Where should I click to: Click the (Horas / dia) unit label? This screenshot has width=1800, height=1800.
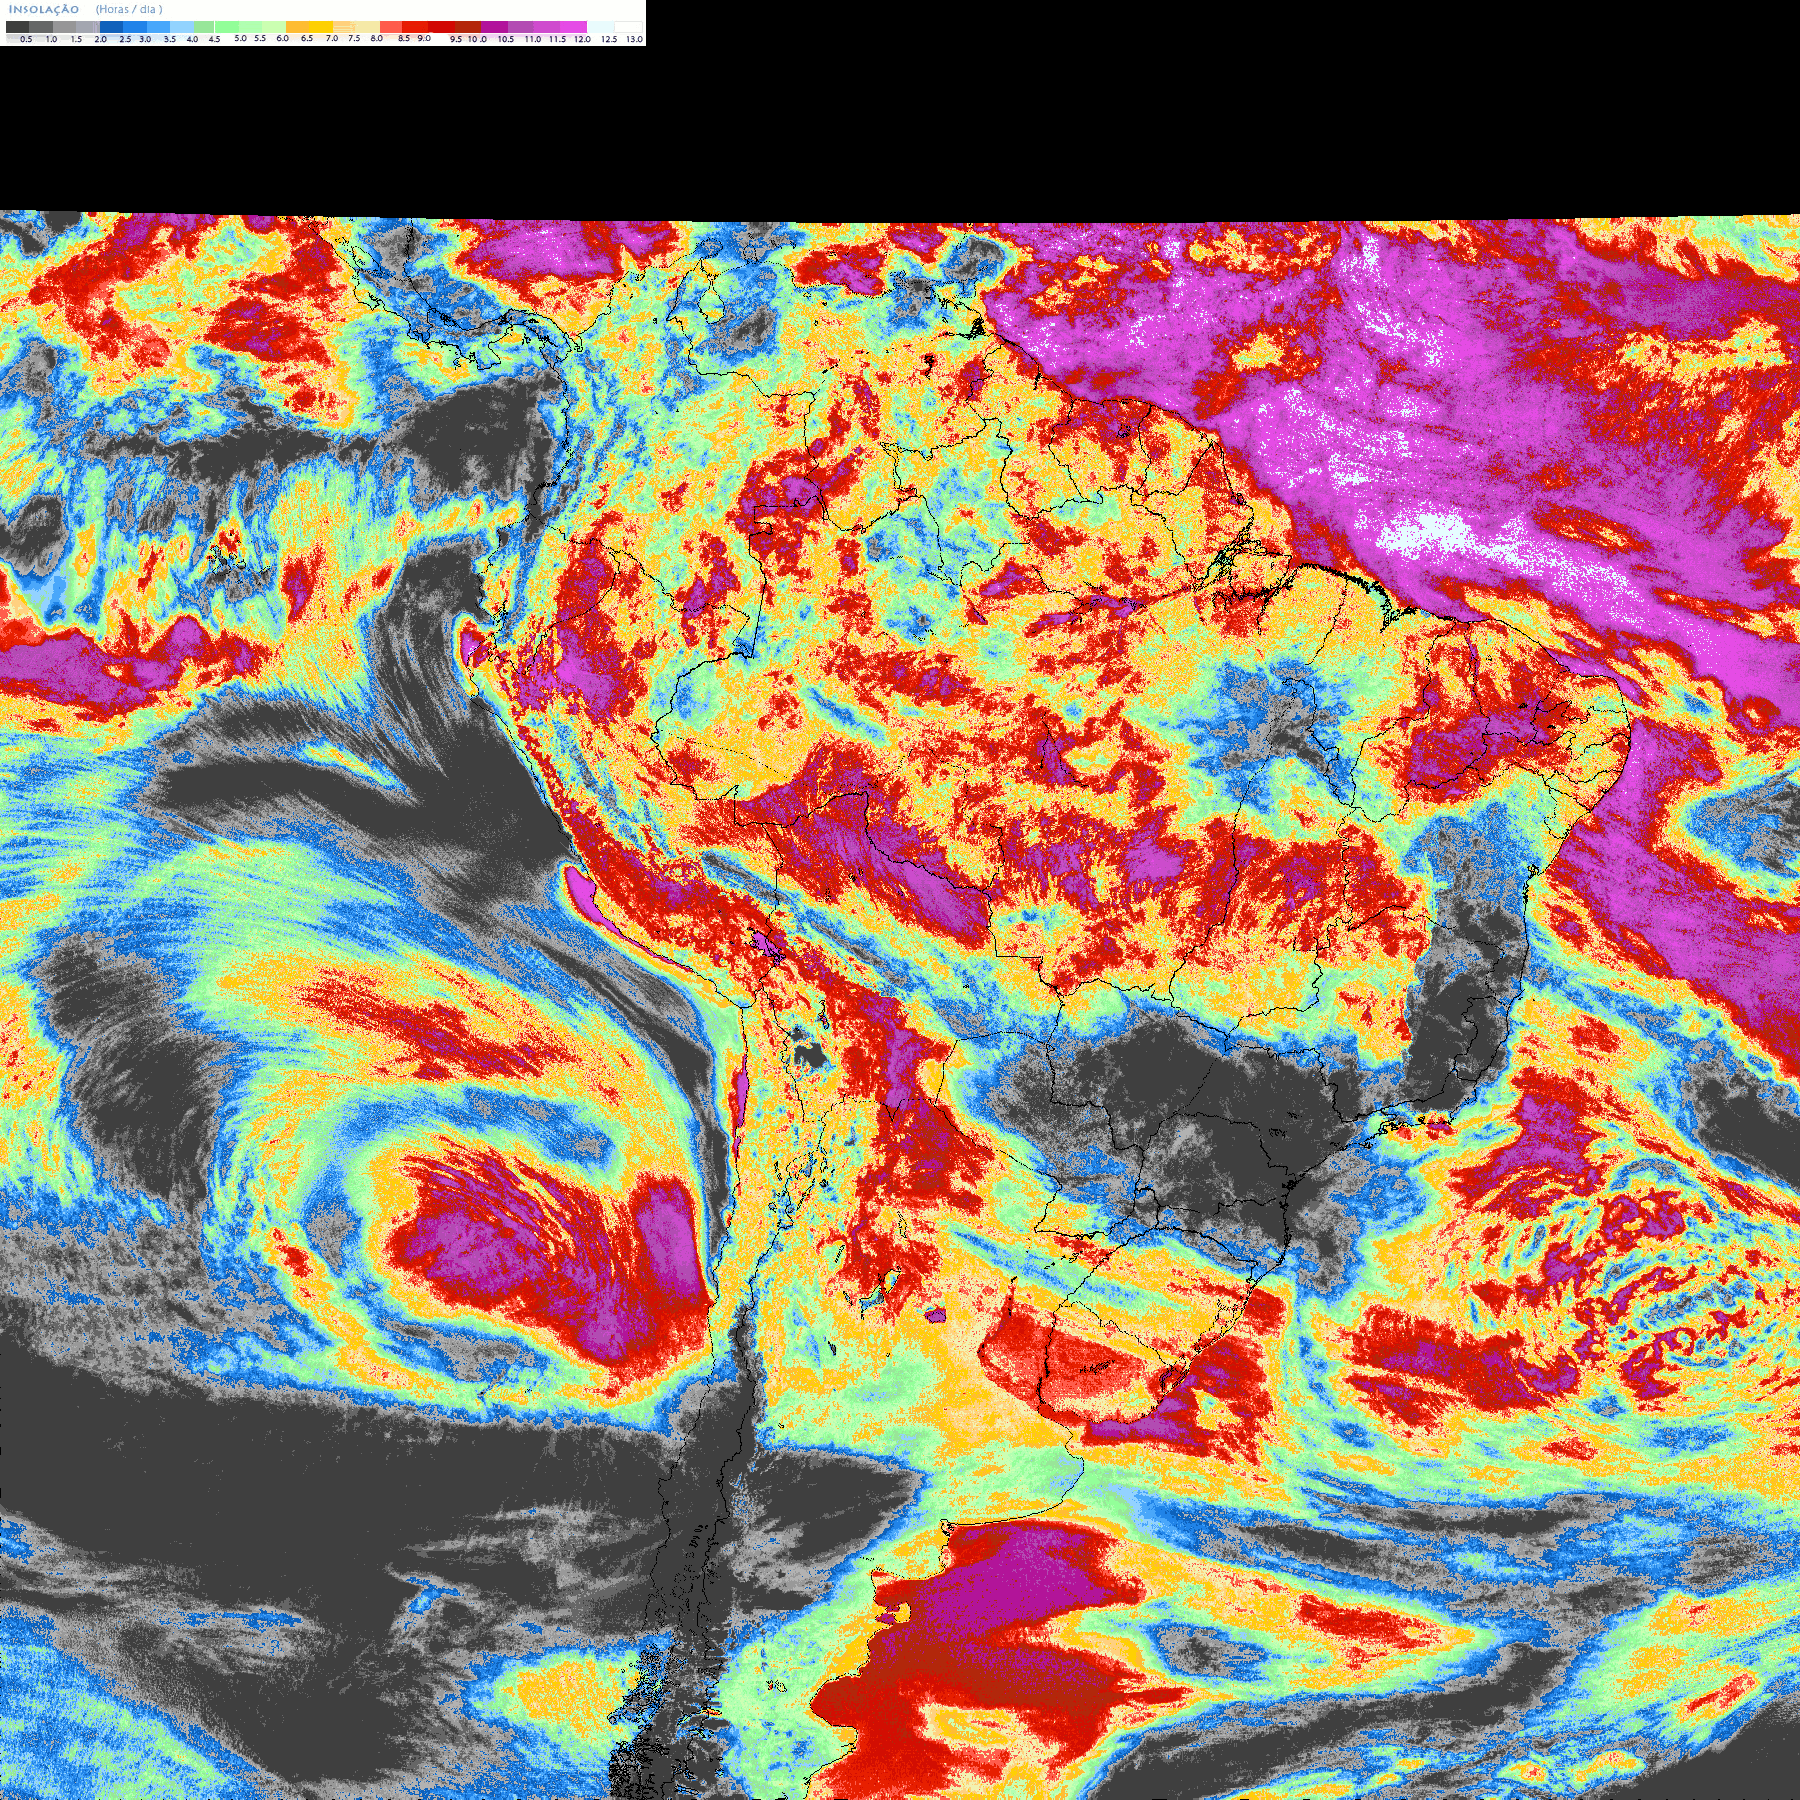pos(129,9)
